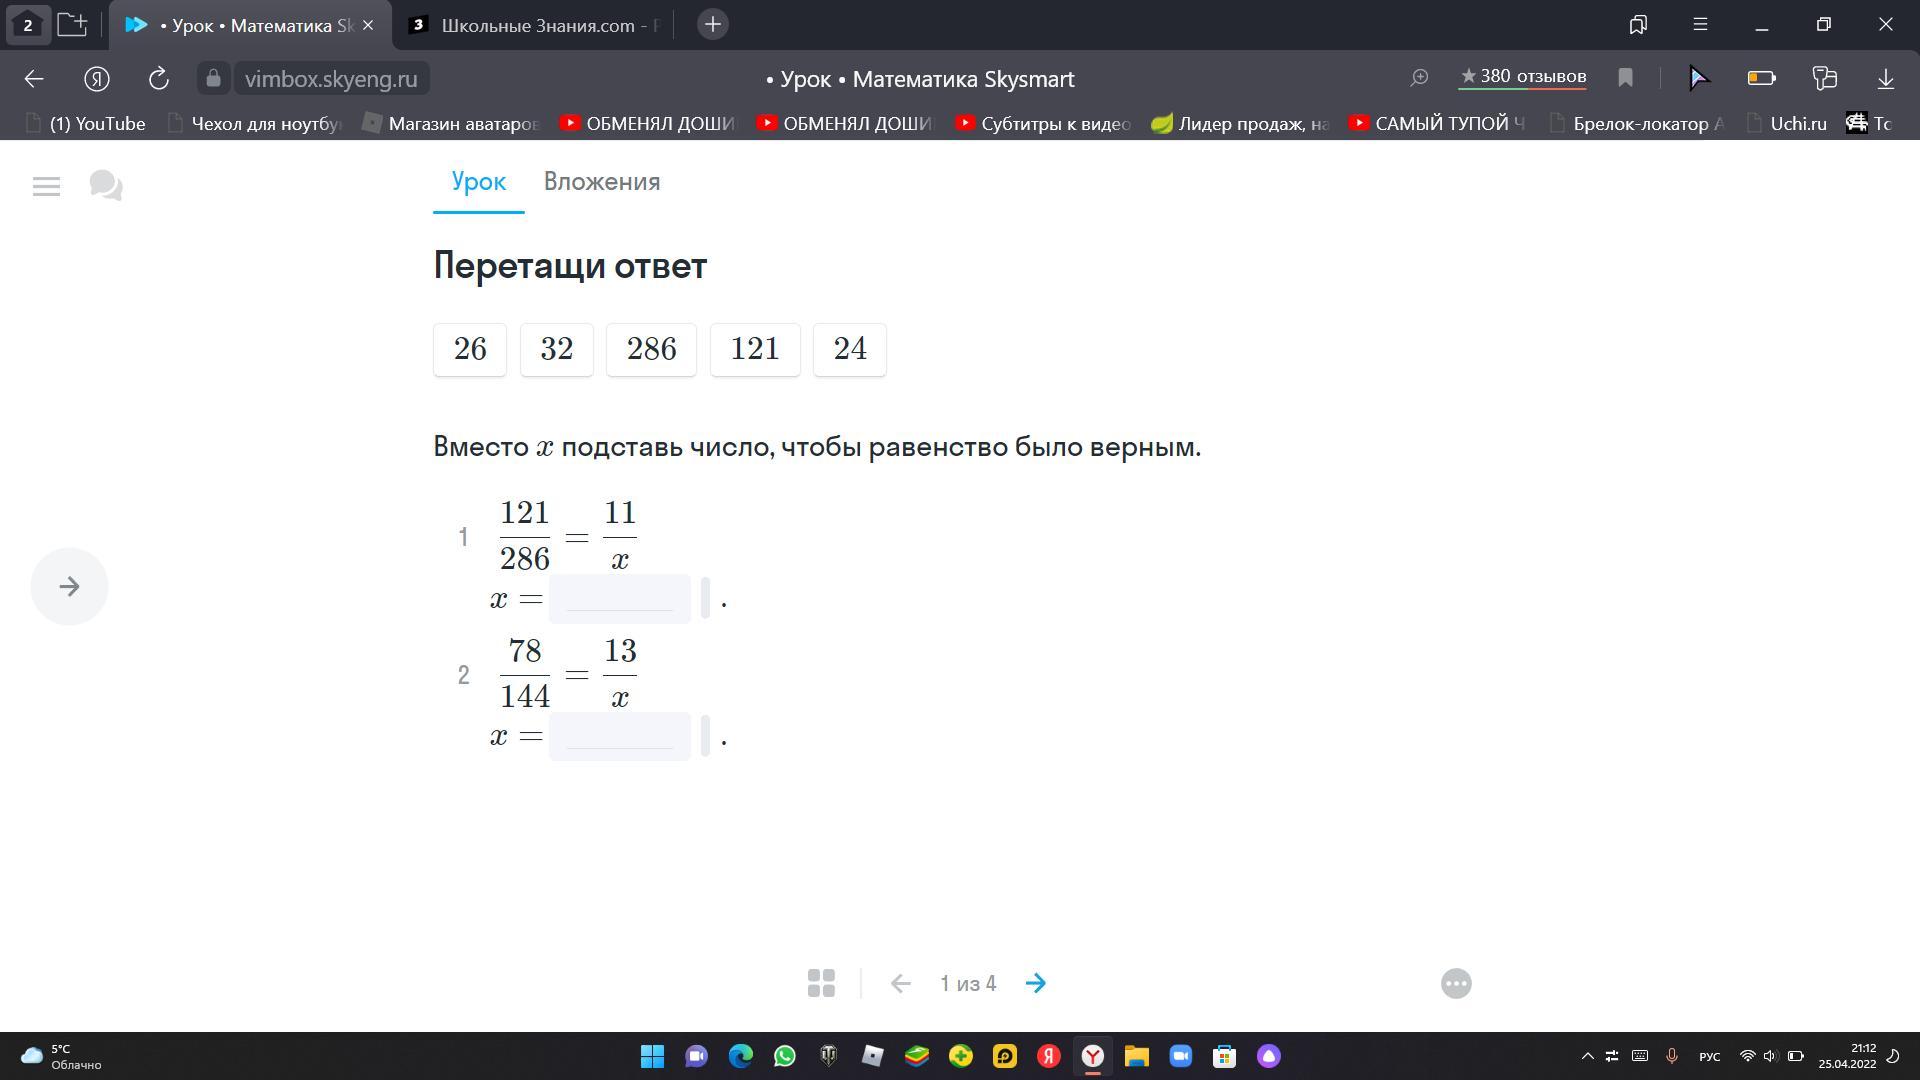Select the Урок tab

(478, 182)
